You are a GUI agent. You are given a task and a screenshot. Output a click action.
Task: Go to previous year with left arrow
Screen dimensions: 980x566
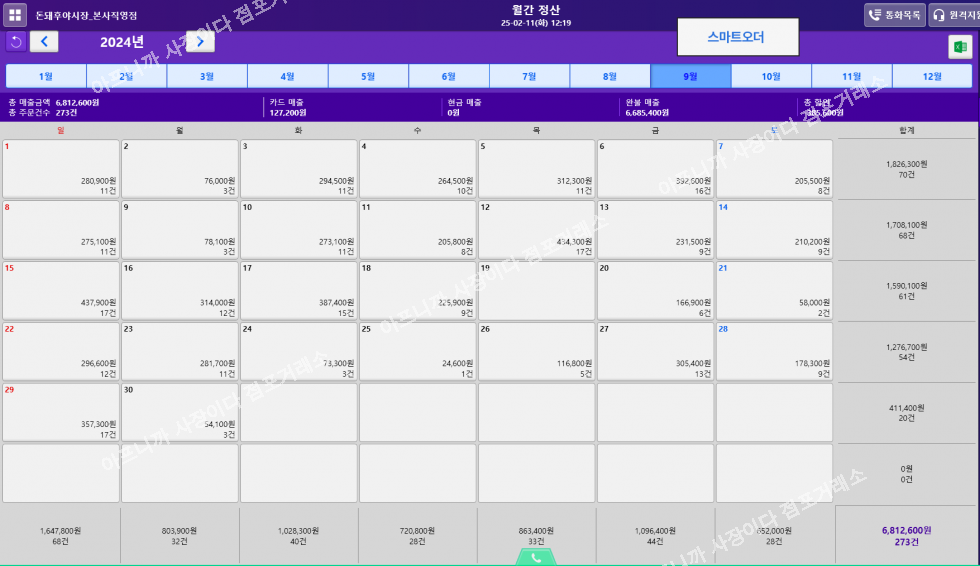click(44, 41)
